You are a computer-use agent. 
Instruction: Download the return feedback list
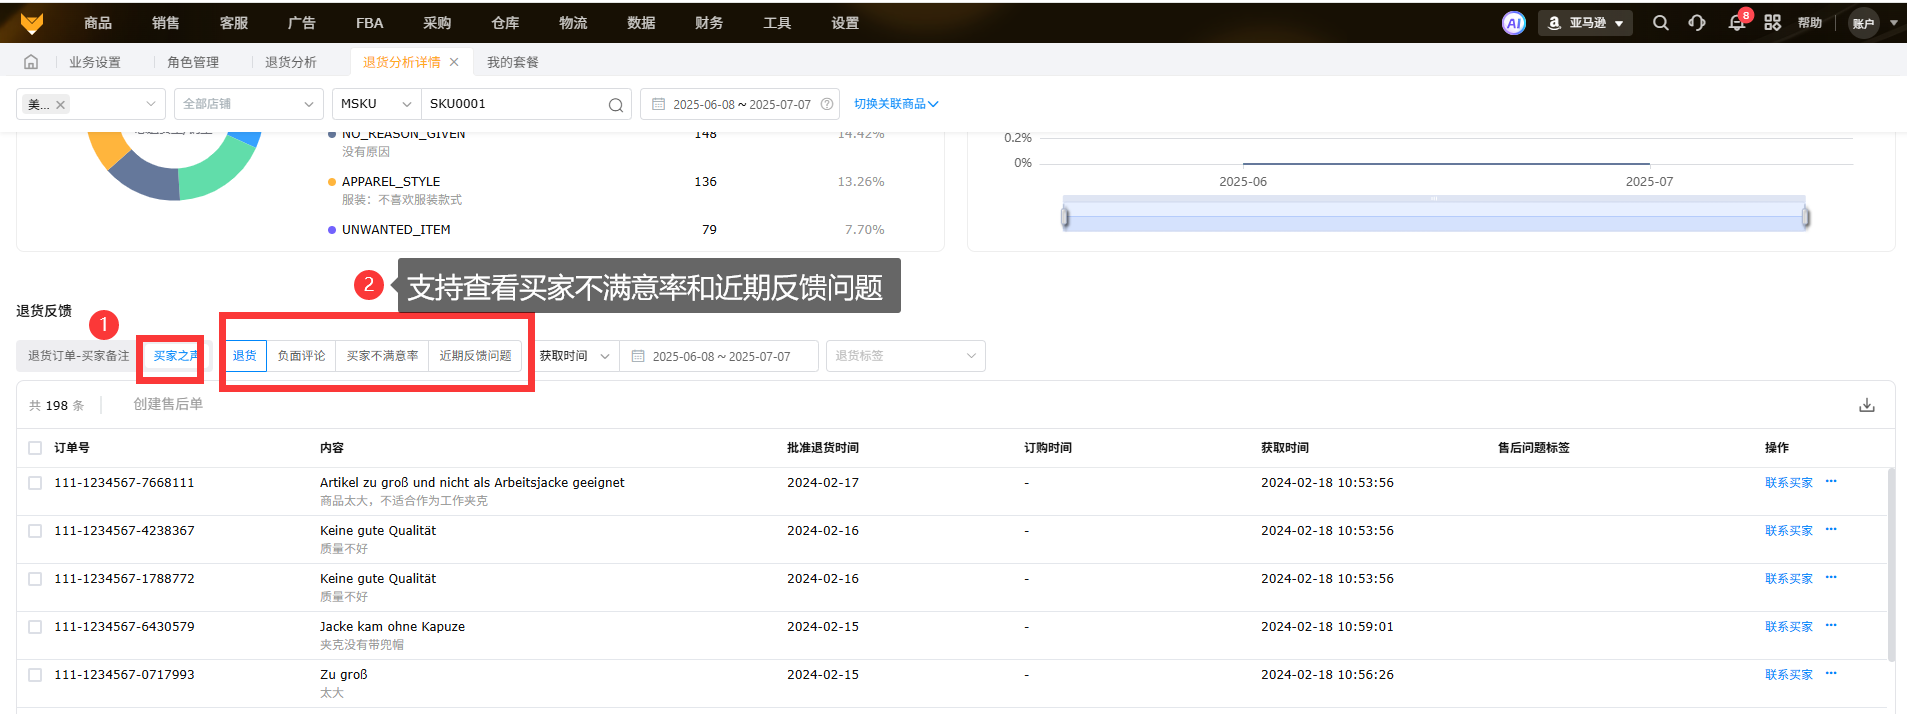click(1866, 405)
